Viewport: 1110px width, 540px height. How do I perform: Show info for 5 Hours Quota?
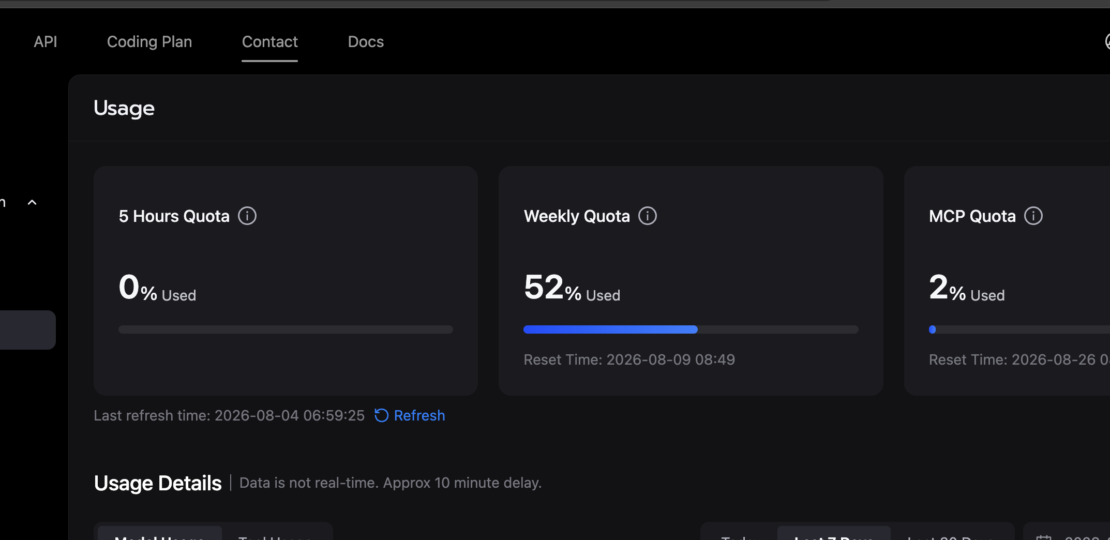point(247,216)
